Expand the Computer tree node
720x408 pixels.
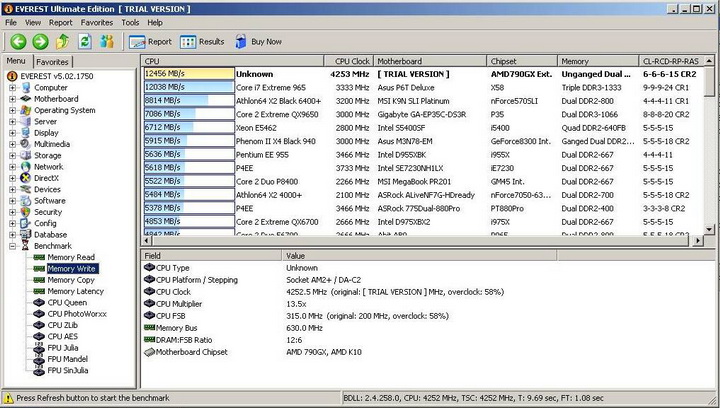pos(12,88)
